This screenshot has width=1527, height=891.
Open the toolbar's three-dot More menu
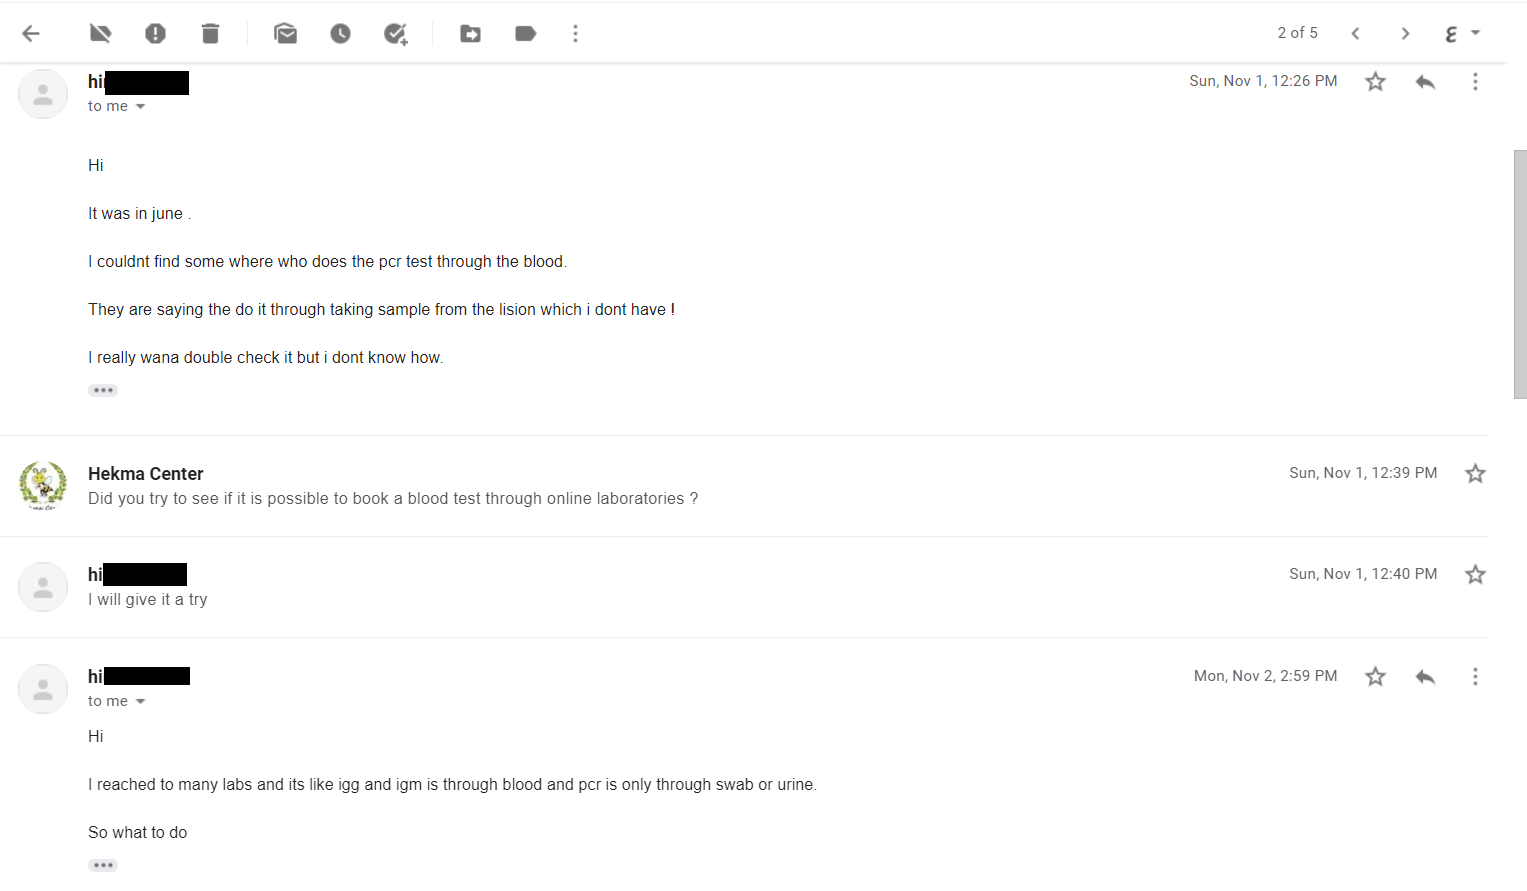pos(575,34)
